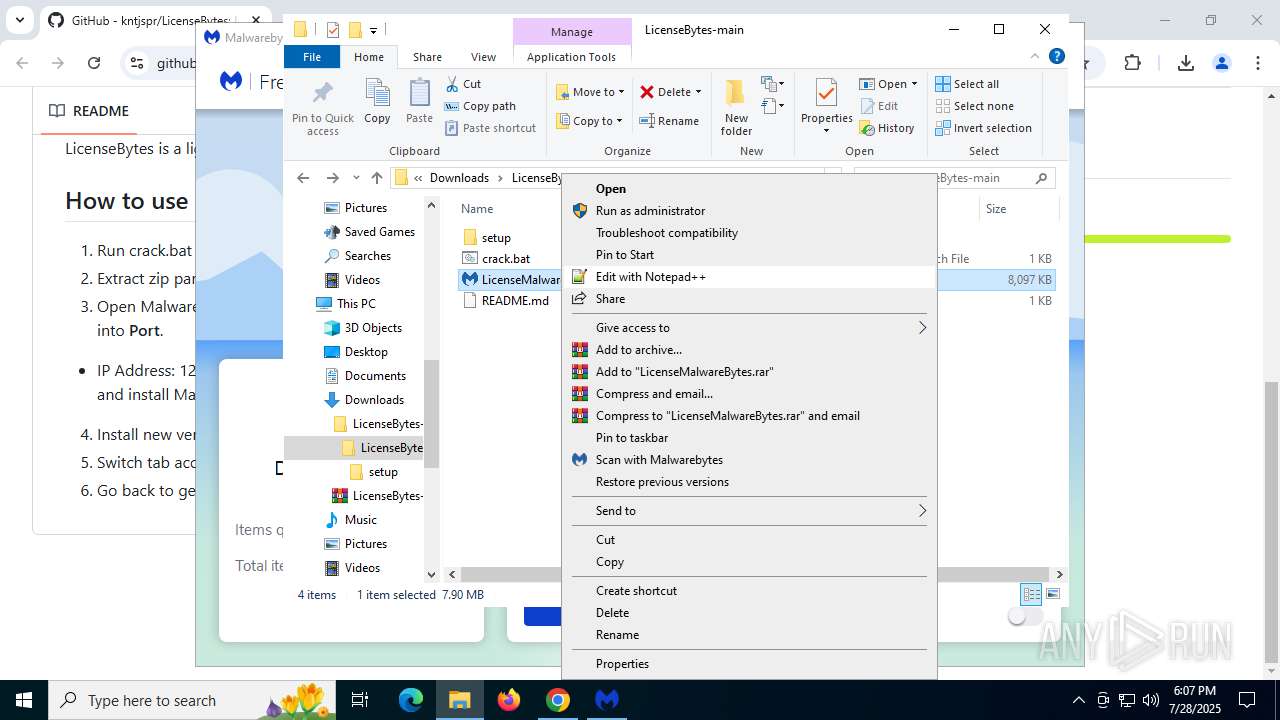
Task: Choose Run as administrator
Action: pyautogui.click(x=750, y=210)
